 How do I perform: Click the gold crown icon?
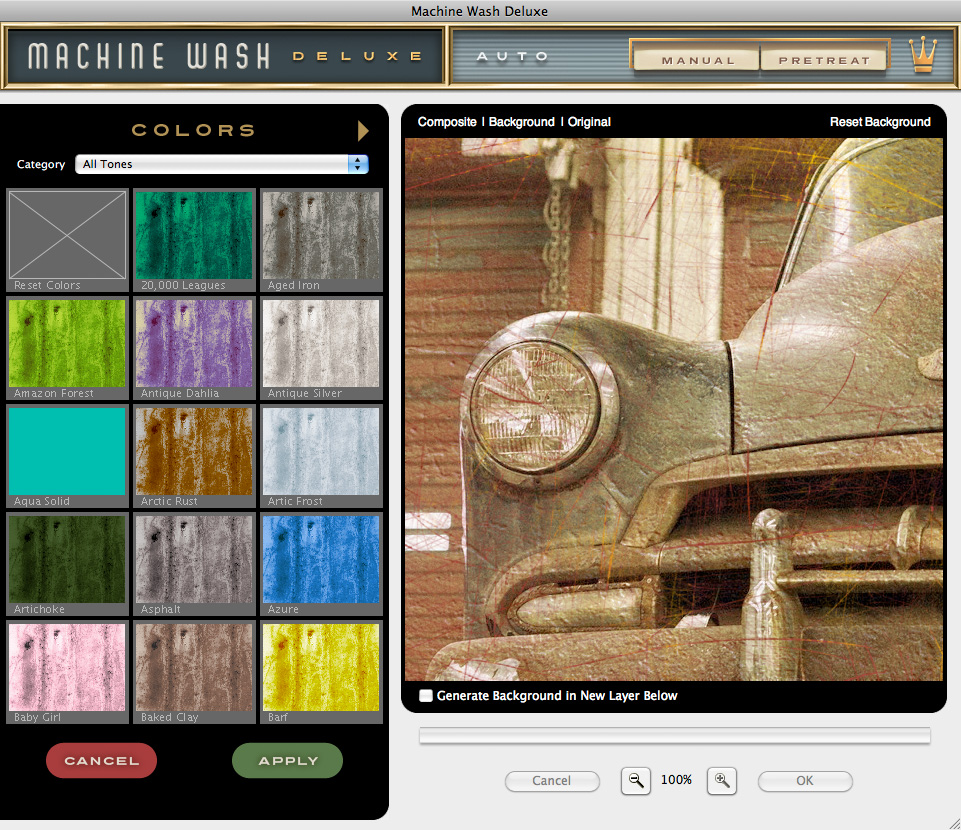922,55
